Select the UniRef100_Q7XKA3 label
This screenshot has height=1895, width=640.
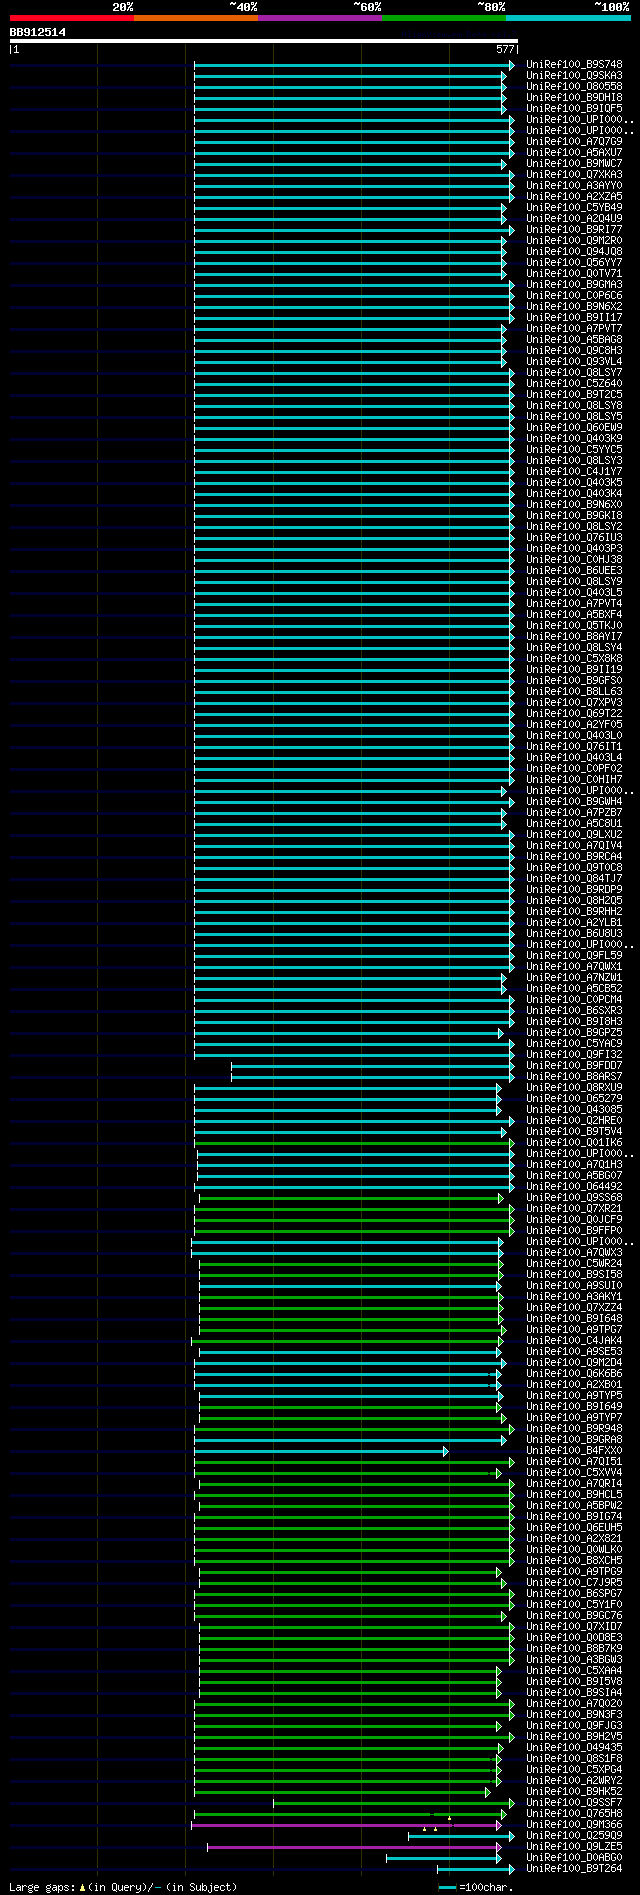574,175
